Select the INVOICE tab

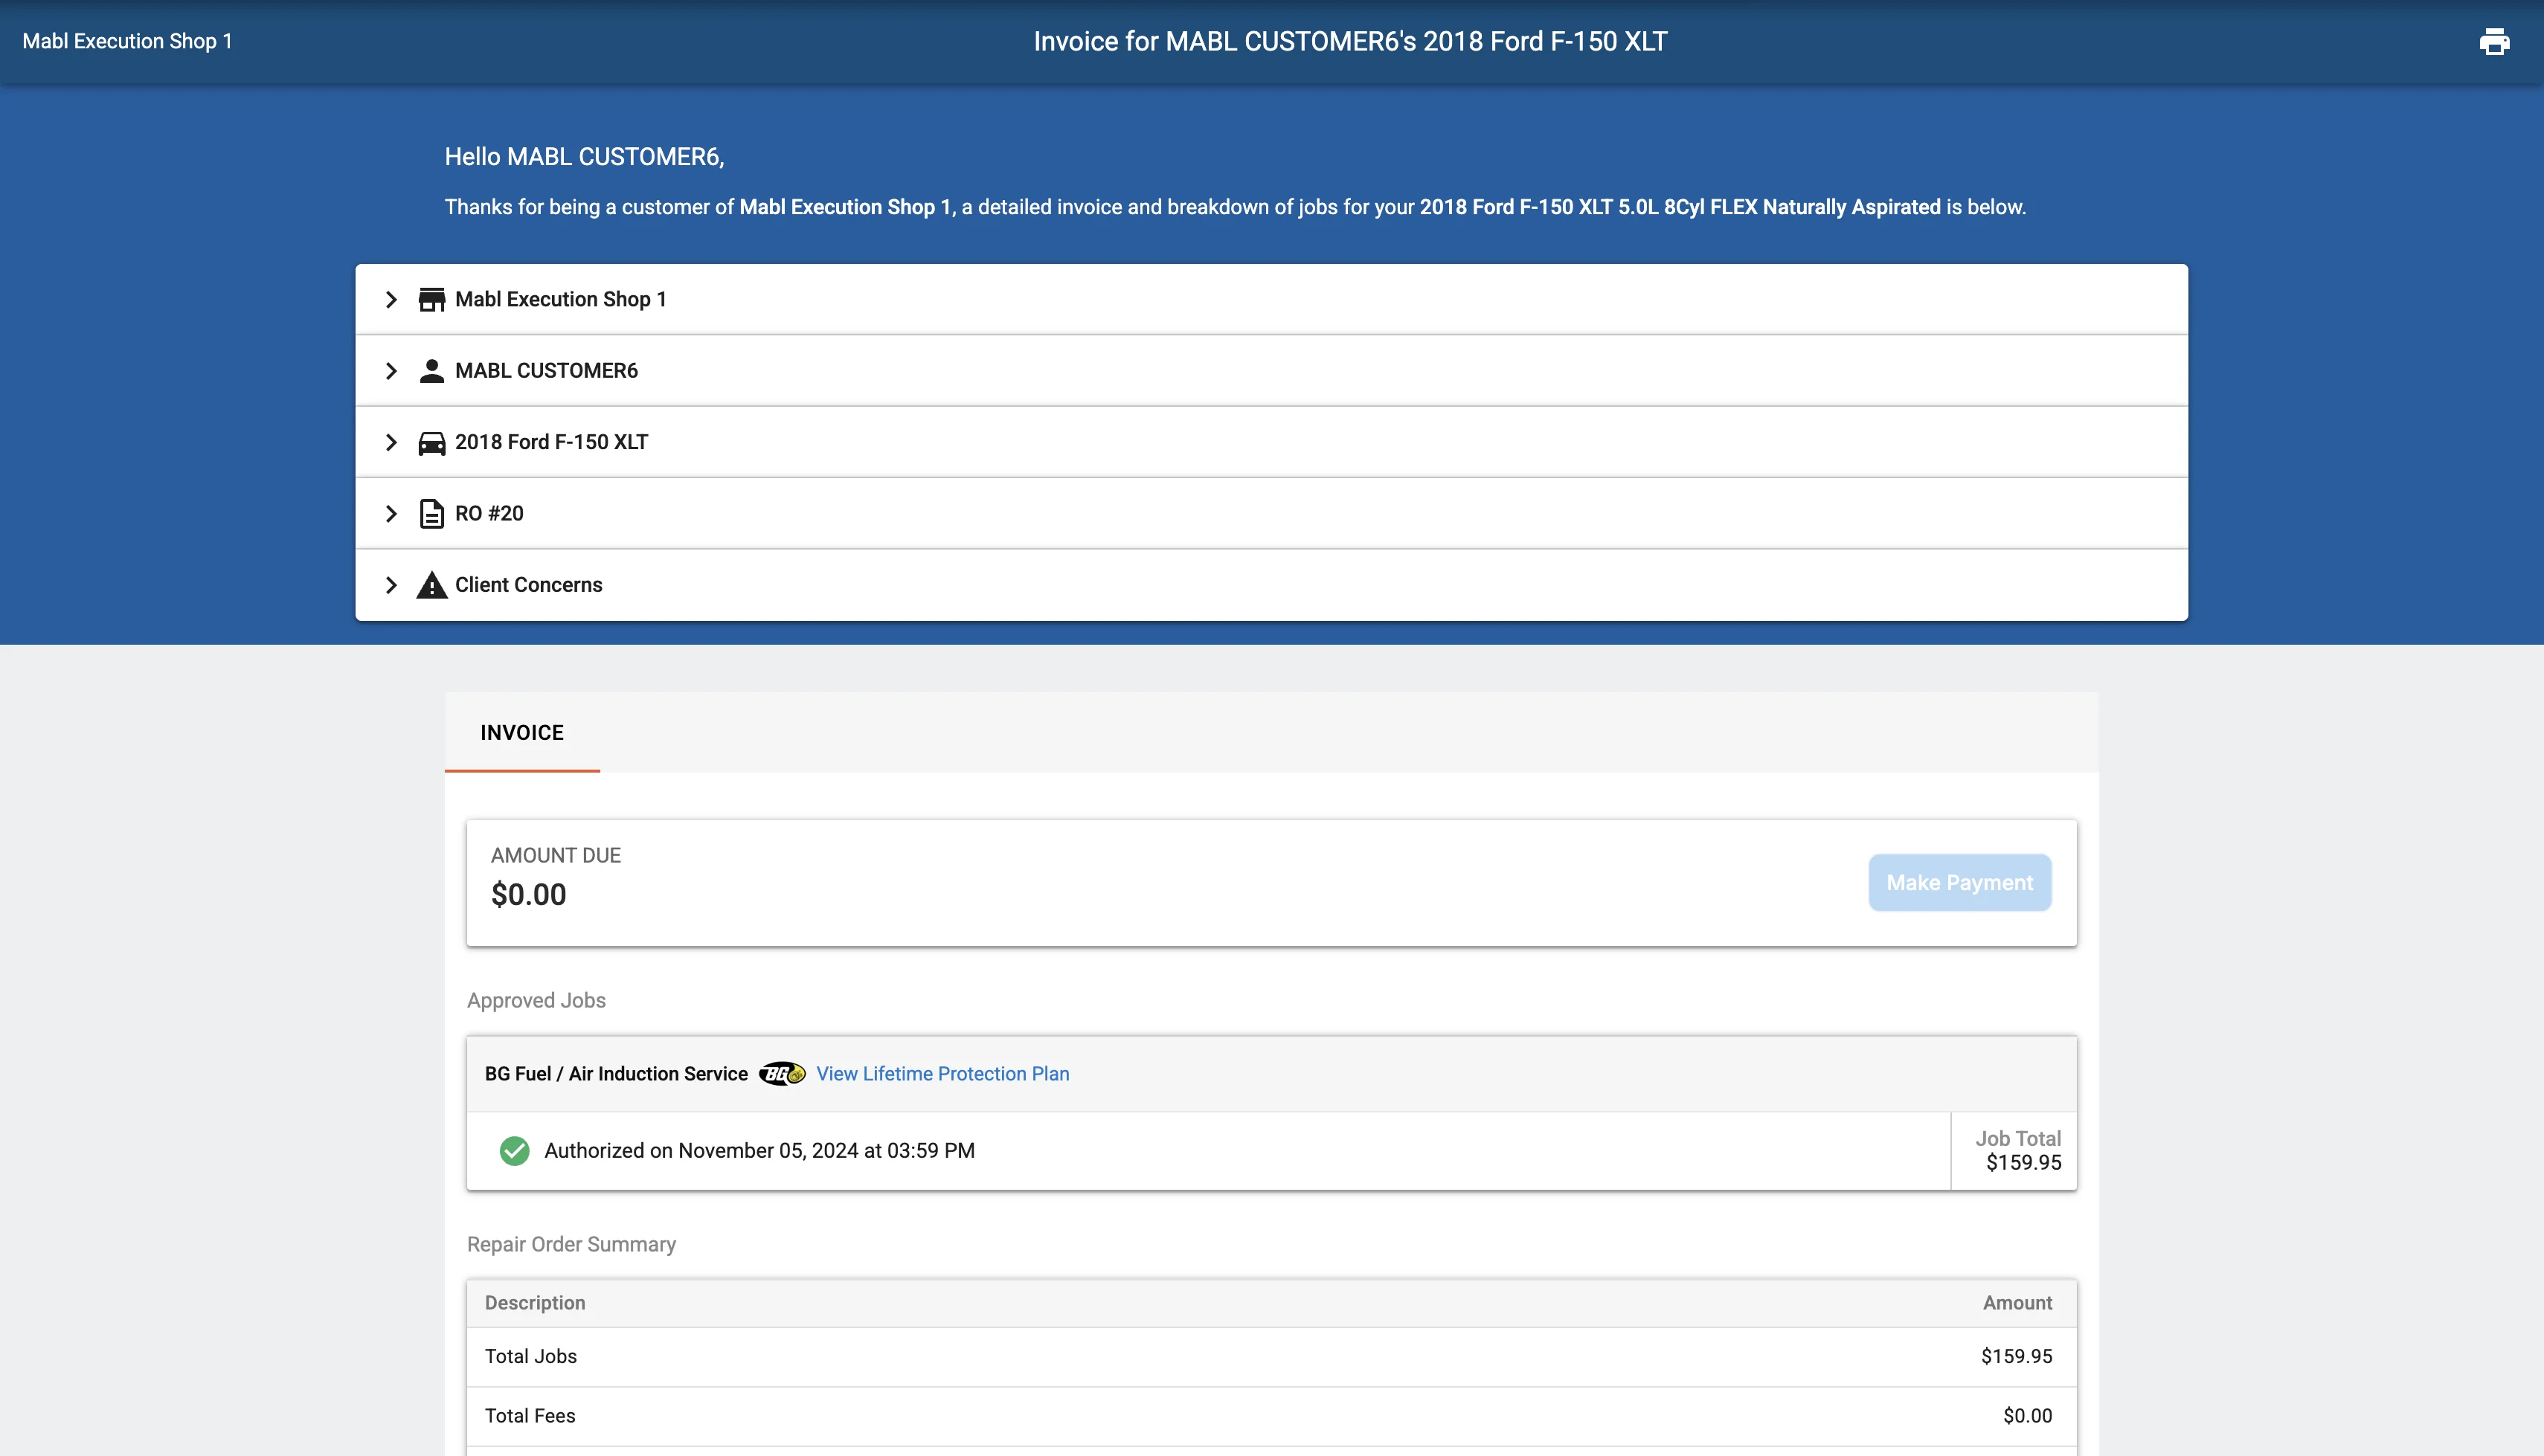pyautogui.click(x=522, y=732)
